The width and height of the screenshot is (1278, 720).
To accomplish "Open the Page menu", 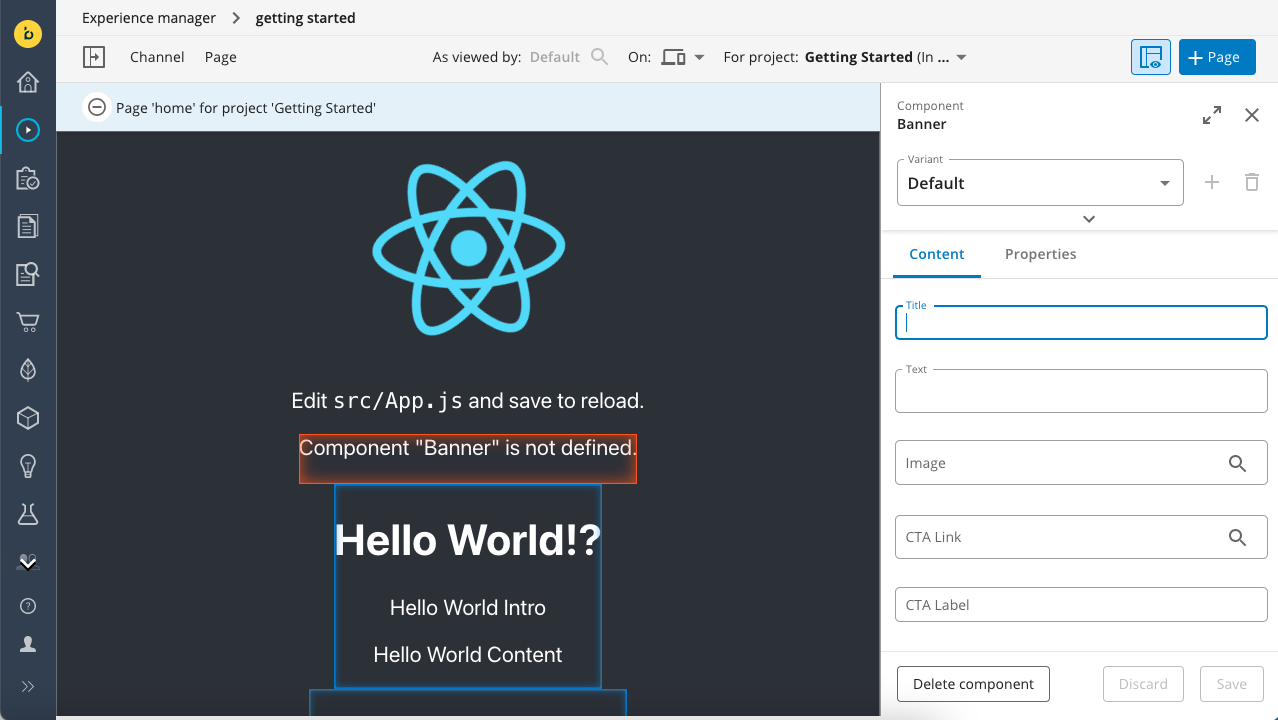I will (x=221, y=57).
